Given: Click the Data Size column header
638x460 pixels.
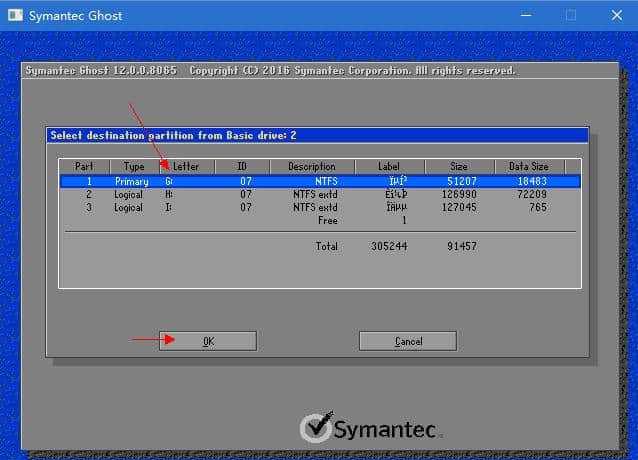Looking at the screenshot, I should tap(529, 166).
